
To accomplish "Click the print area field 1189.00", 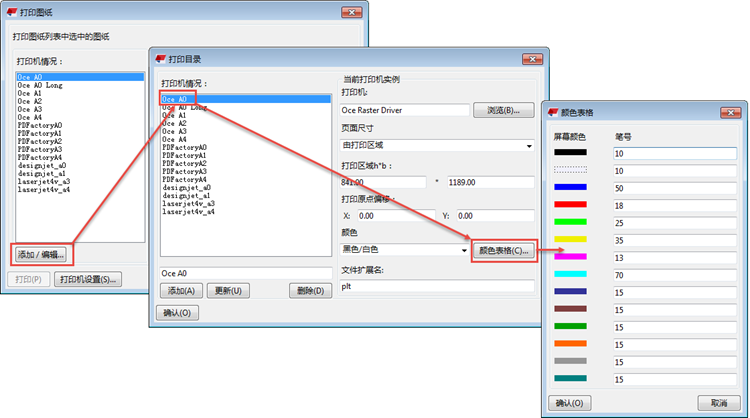I will (491, 182).
